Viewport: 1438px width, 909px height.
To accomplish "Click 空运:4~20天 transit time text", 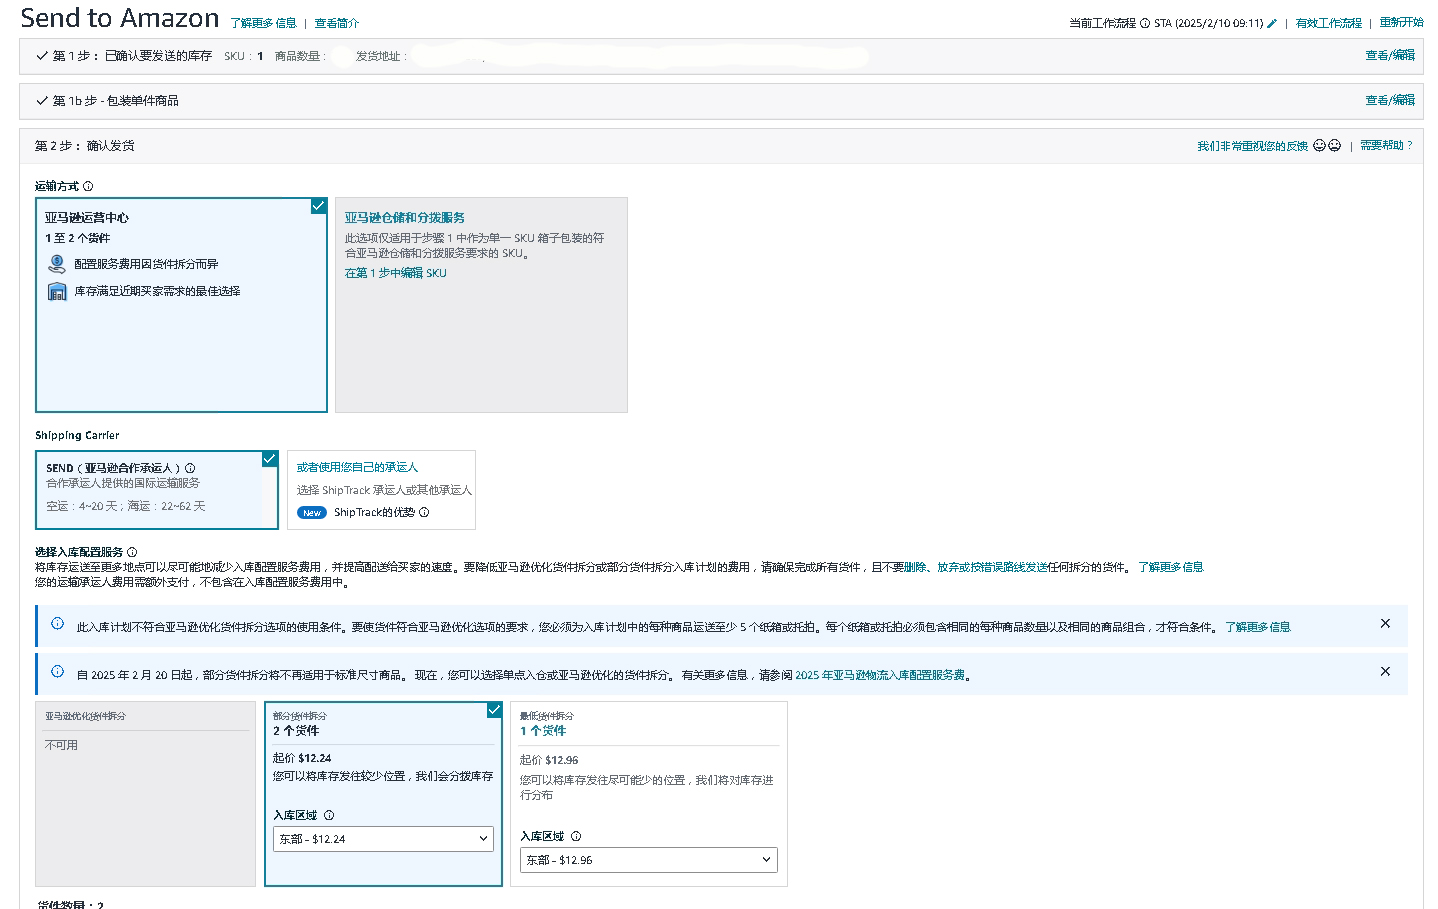I will [x=82, y=506].
